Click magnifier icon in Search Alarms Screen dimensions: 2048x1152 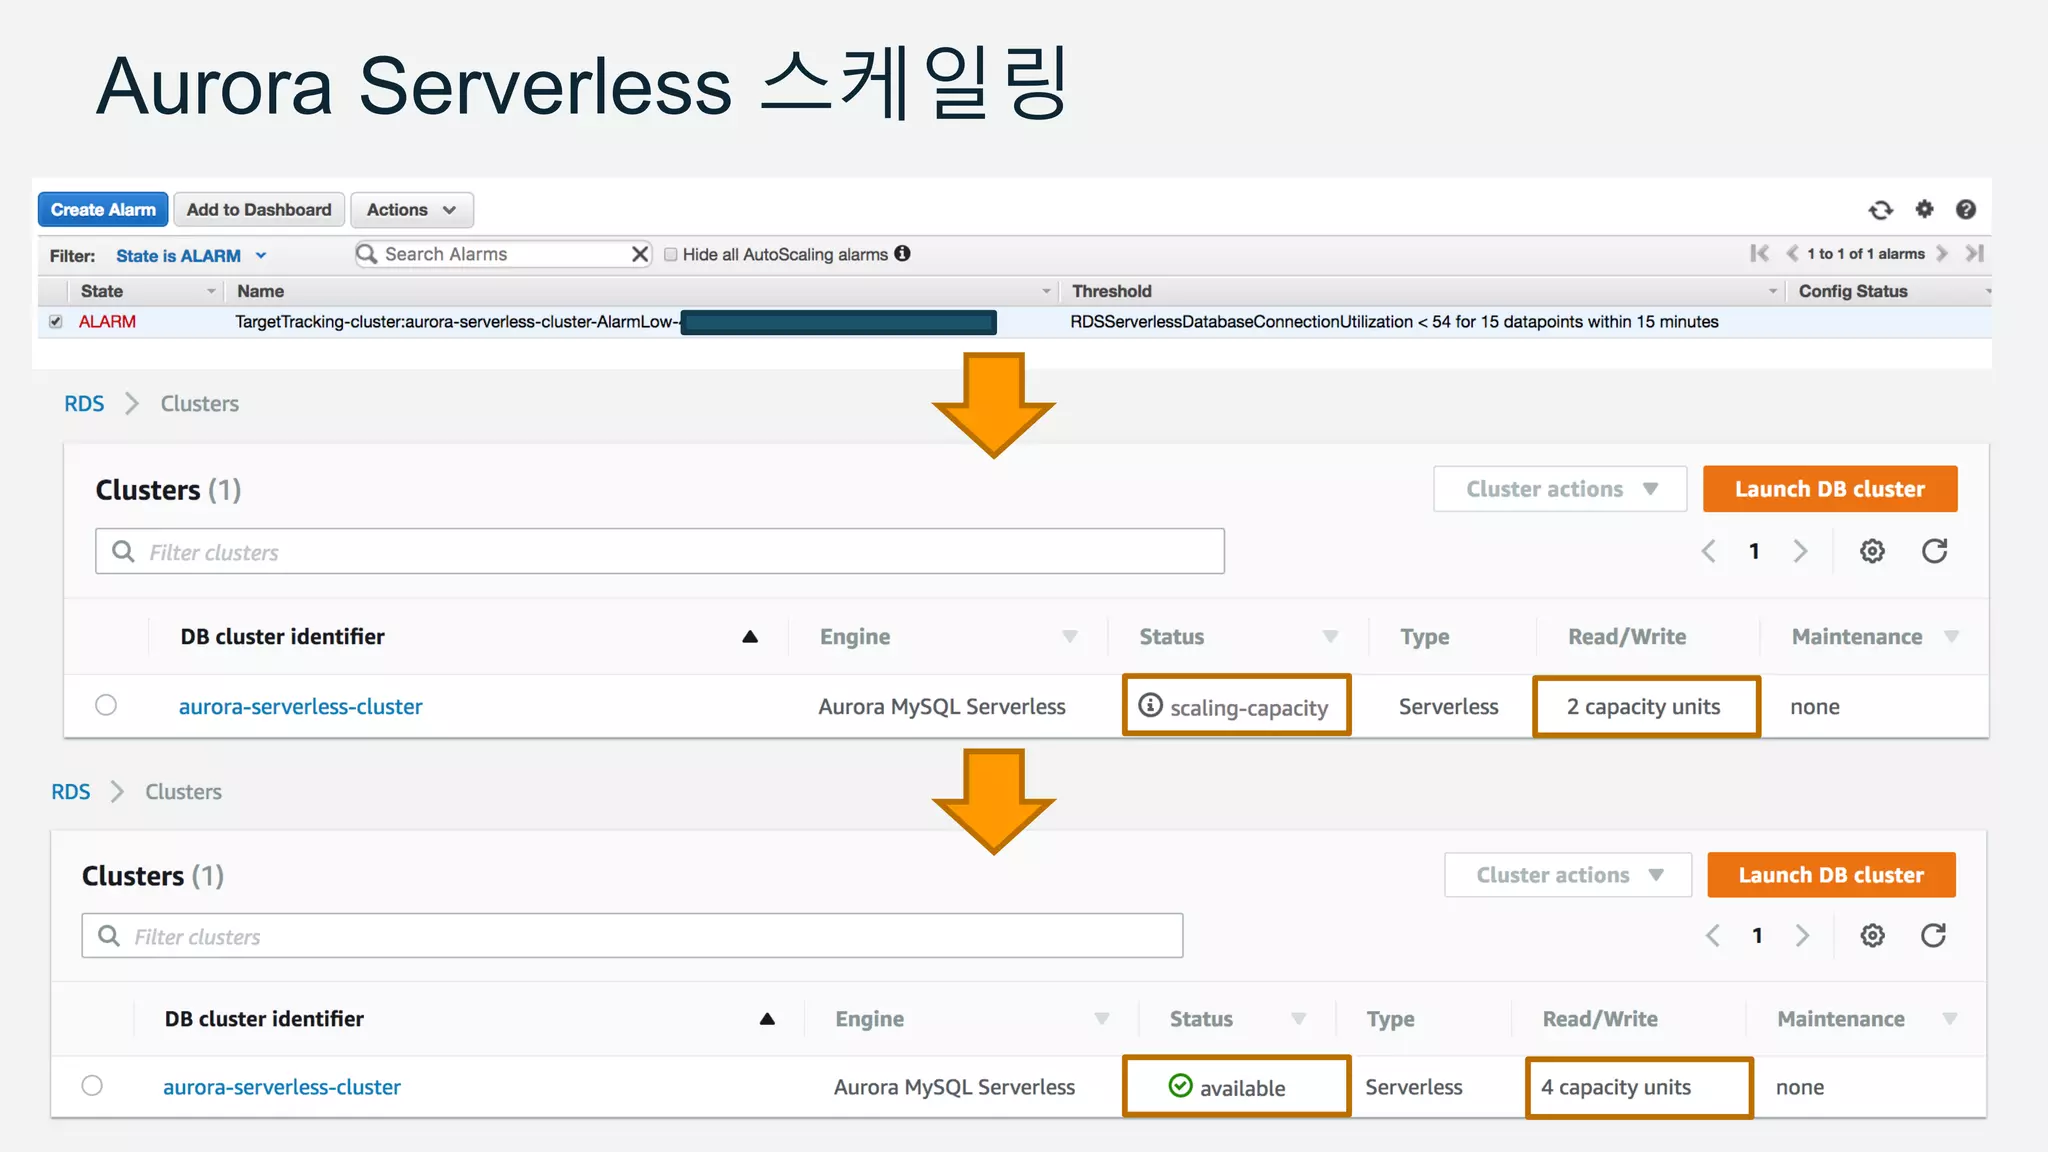(367, 254)
